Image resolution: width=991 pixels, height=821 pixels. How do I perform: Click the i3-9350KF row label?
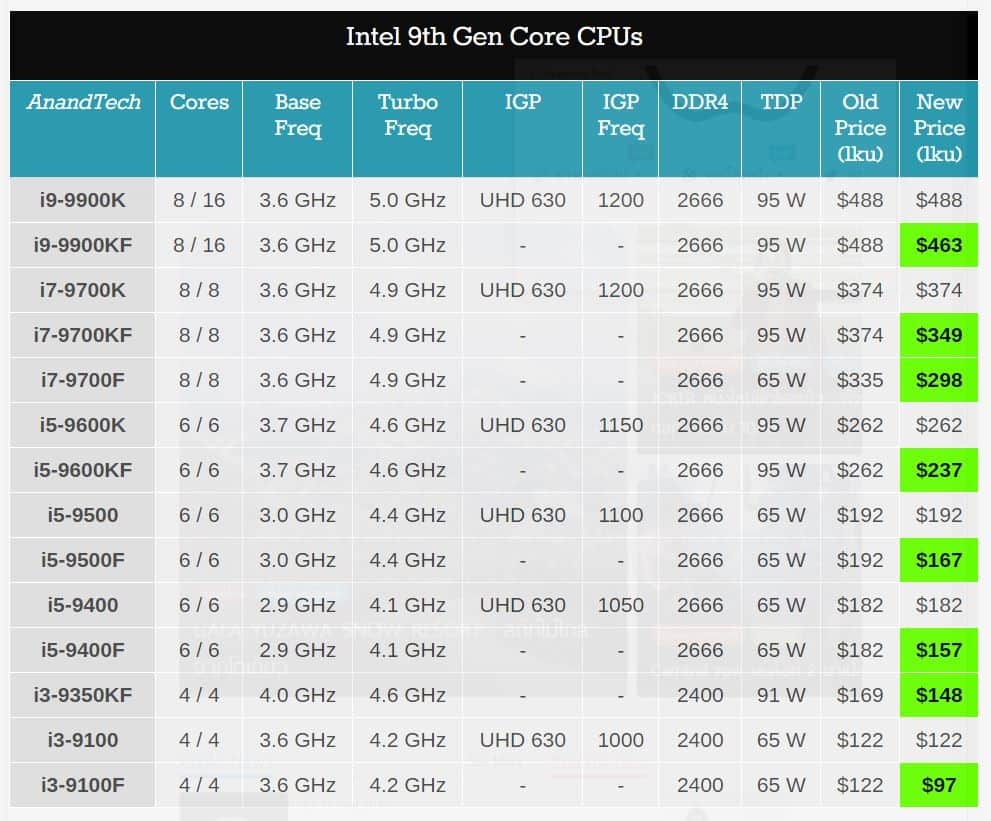click(83, 695)
